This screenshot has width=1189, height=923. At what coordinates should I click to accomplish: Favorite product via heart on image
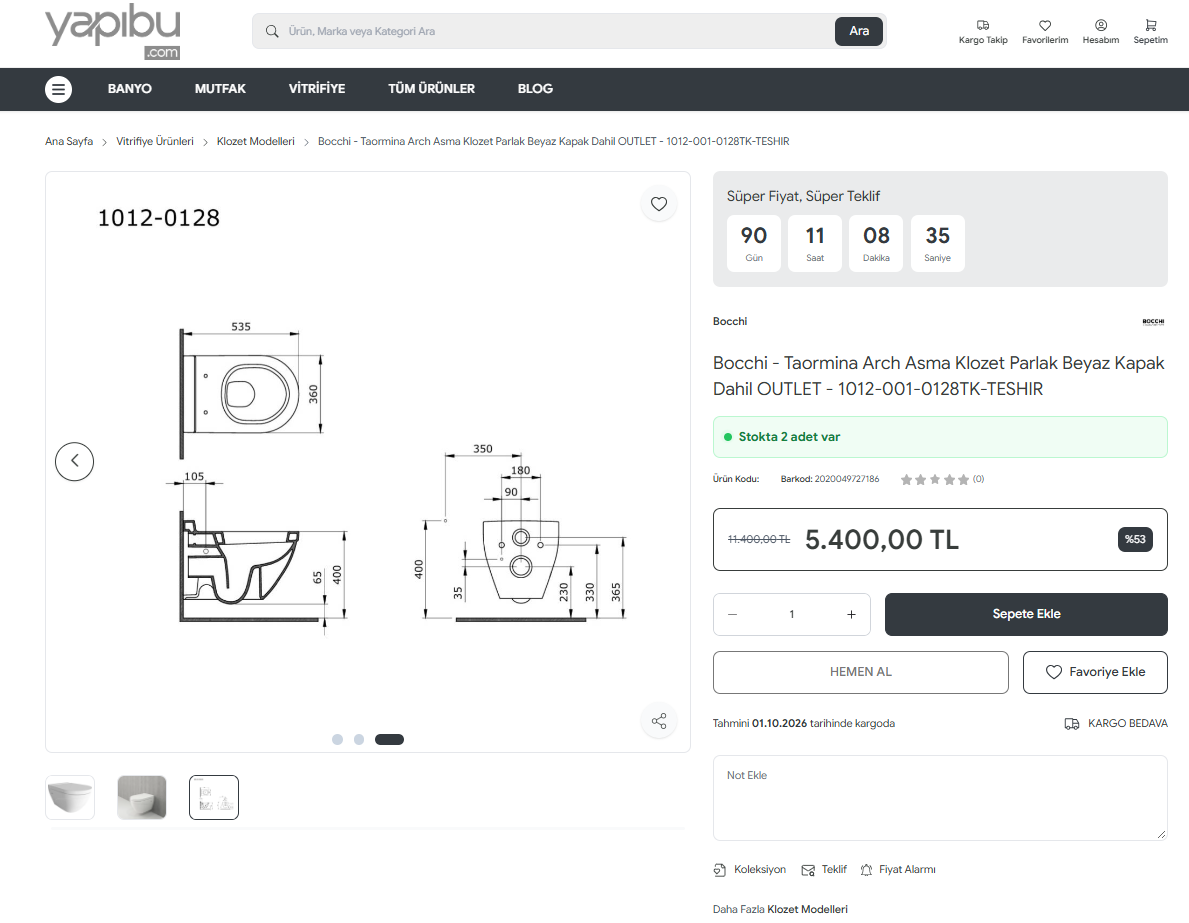[x=659, y=203]
